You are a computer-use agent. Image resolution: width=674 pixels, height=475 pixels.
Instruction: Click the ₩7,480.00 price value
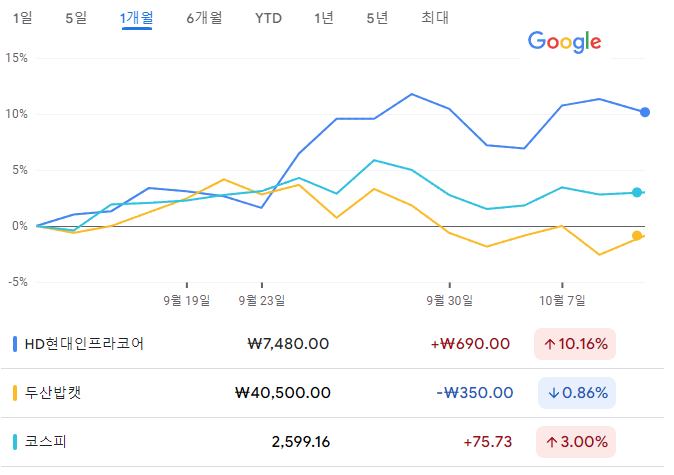[x=288, y=344]
